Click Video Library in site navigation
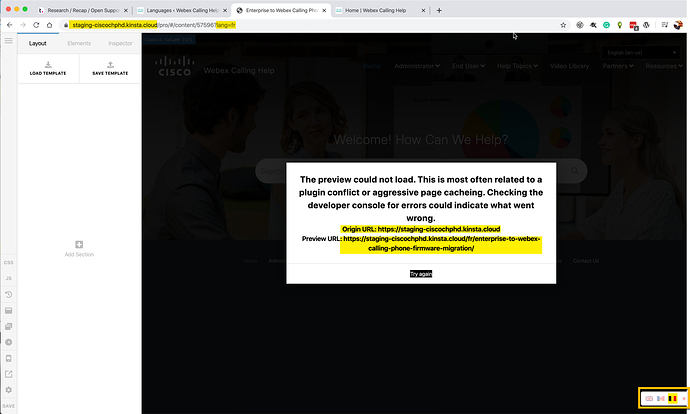The height and width of the screenshot is (414, 690). pos(569,66)
